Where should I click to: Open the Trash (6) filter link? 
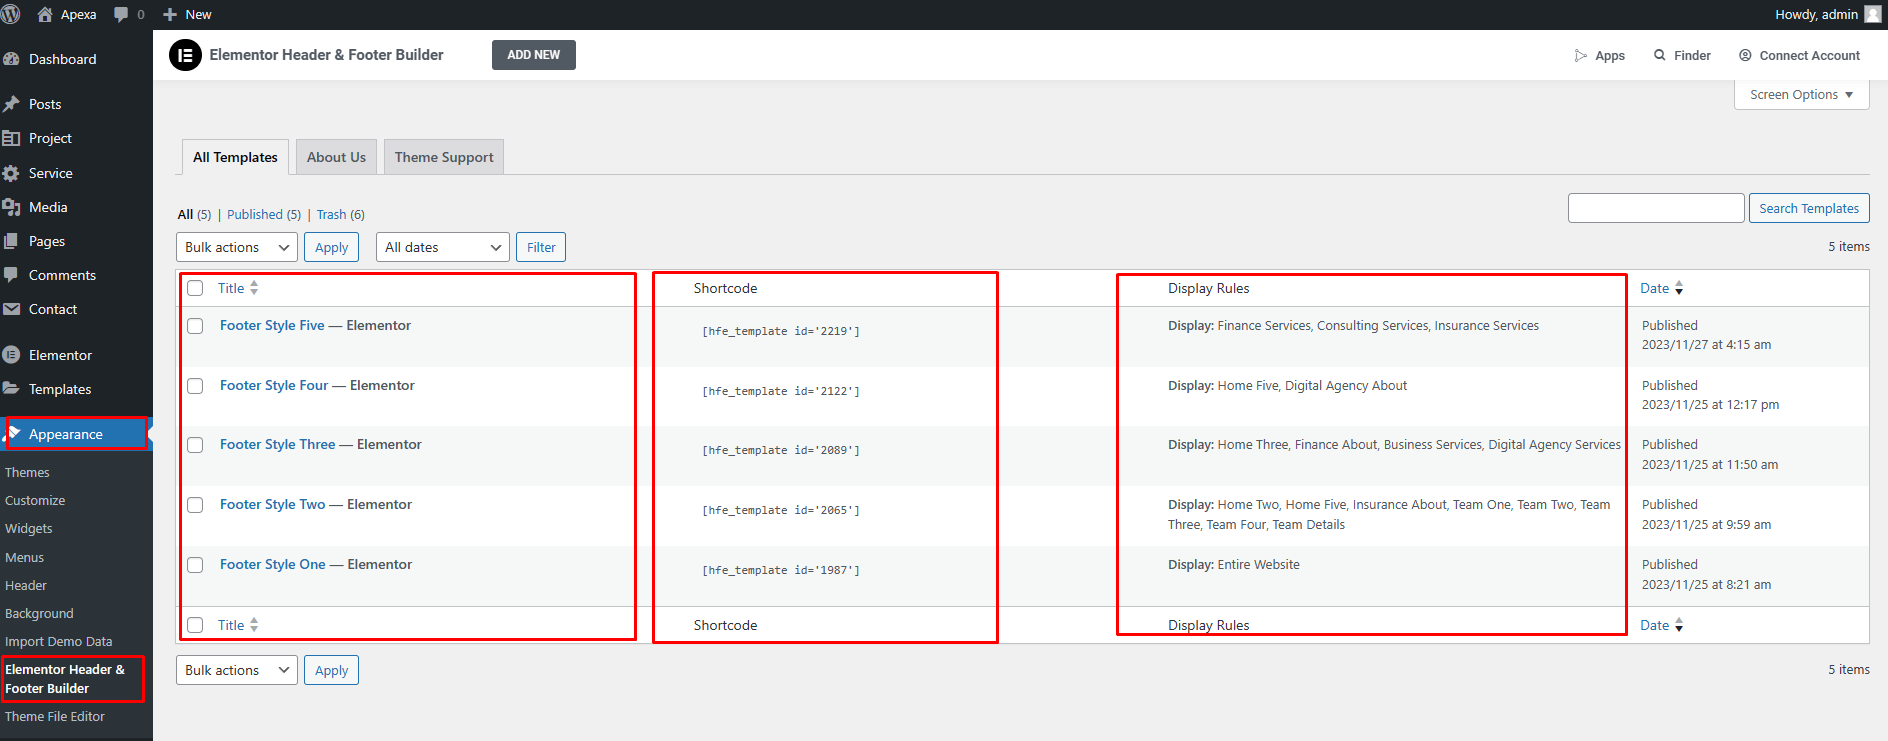[x=341, y=214]
